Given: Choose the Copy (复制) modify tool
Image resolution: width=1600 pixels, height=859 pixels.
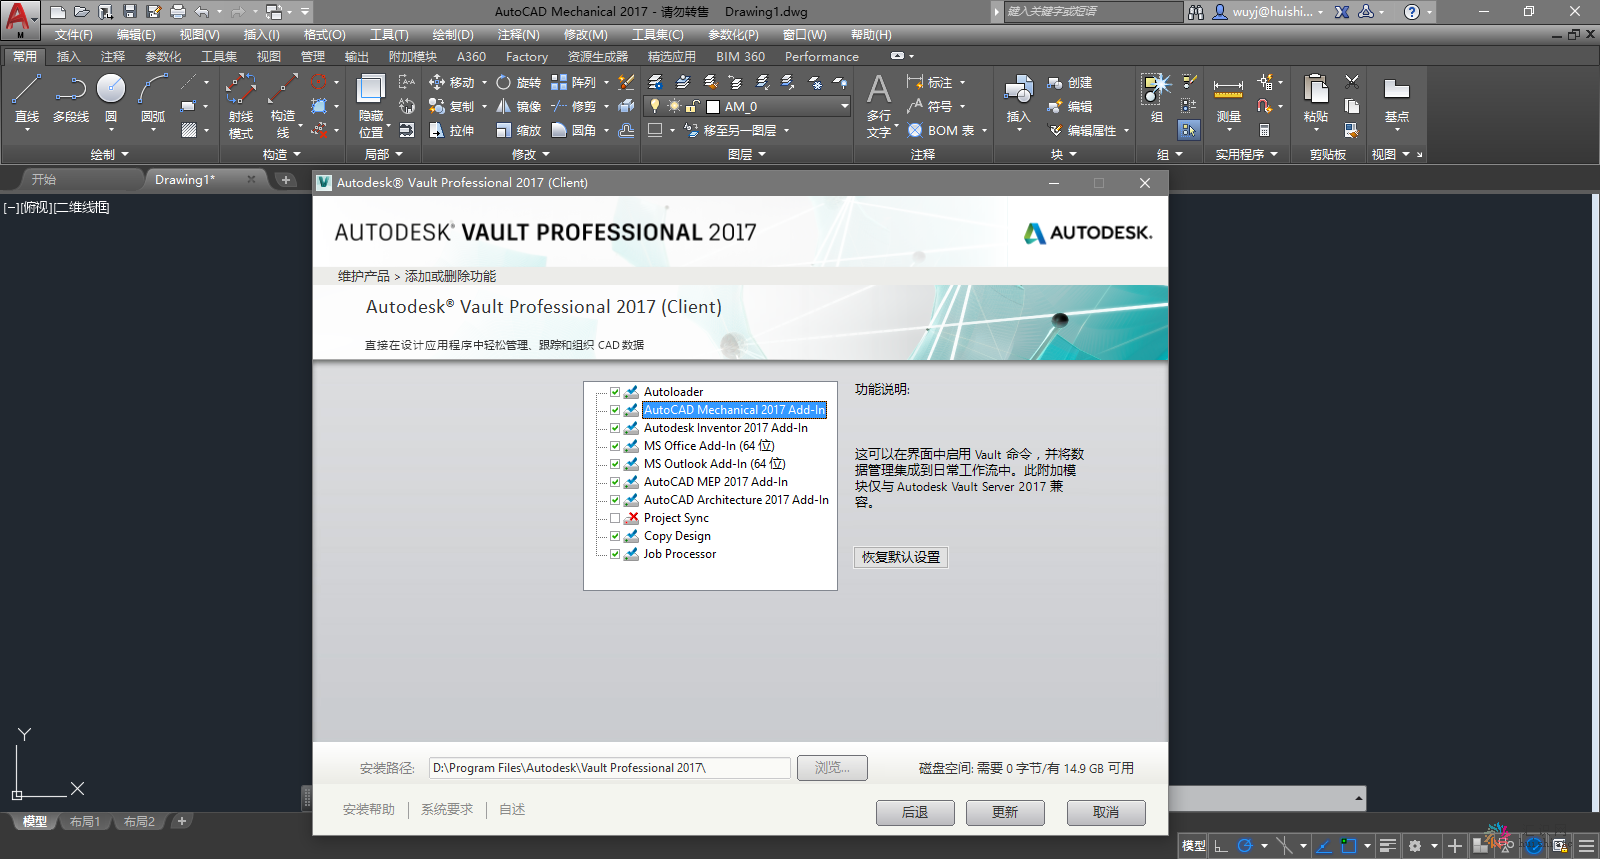Looking at the screenshot, I should point(451,106).
